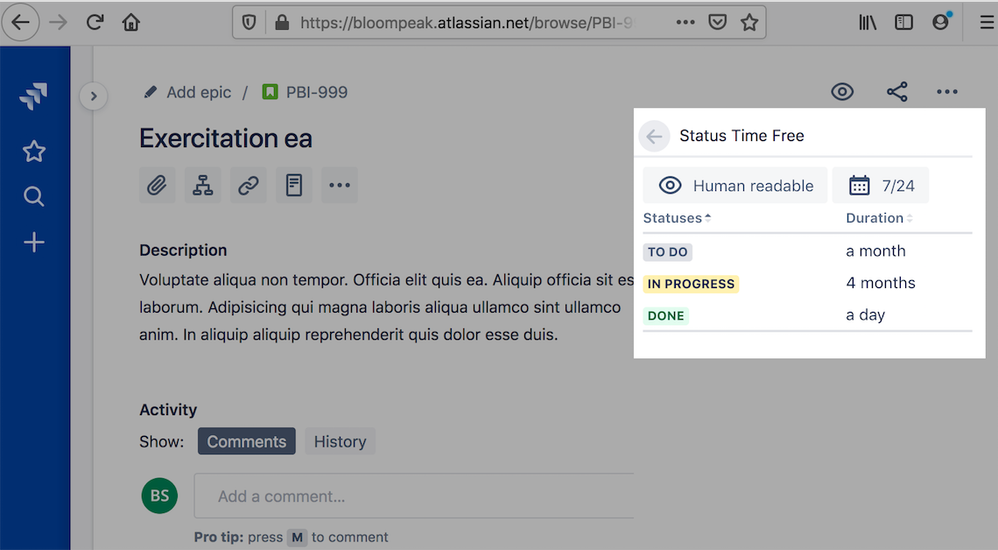Edit the issue title Exercitation ea
The height and width of the screenshot is (550, 998).
point(226,138)
